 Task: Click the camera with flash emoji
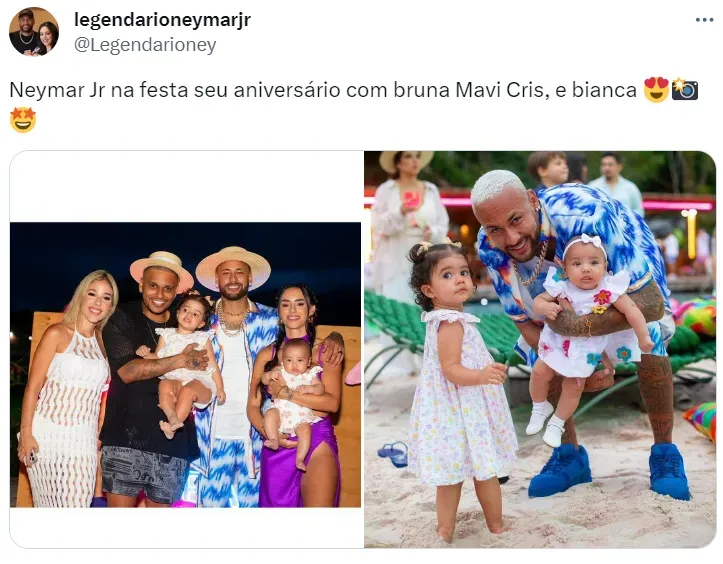pyautogui.click(x=684, y=90)
